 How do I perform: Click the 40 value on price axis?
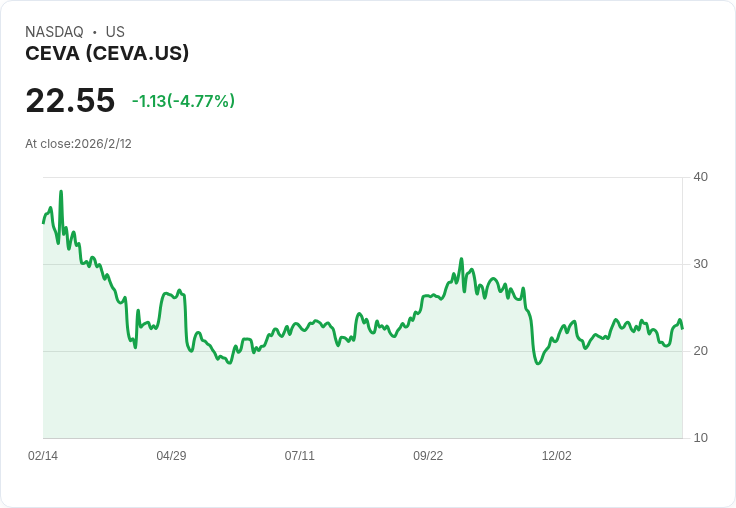point(700,177)
